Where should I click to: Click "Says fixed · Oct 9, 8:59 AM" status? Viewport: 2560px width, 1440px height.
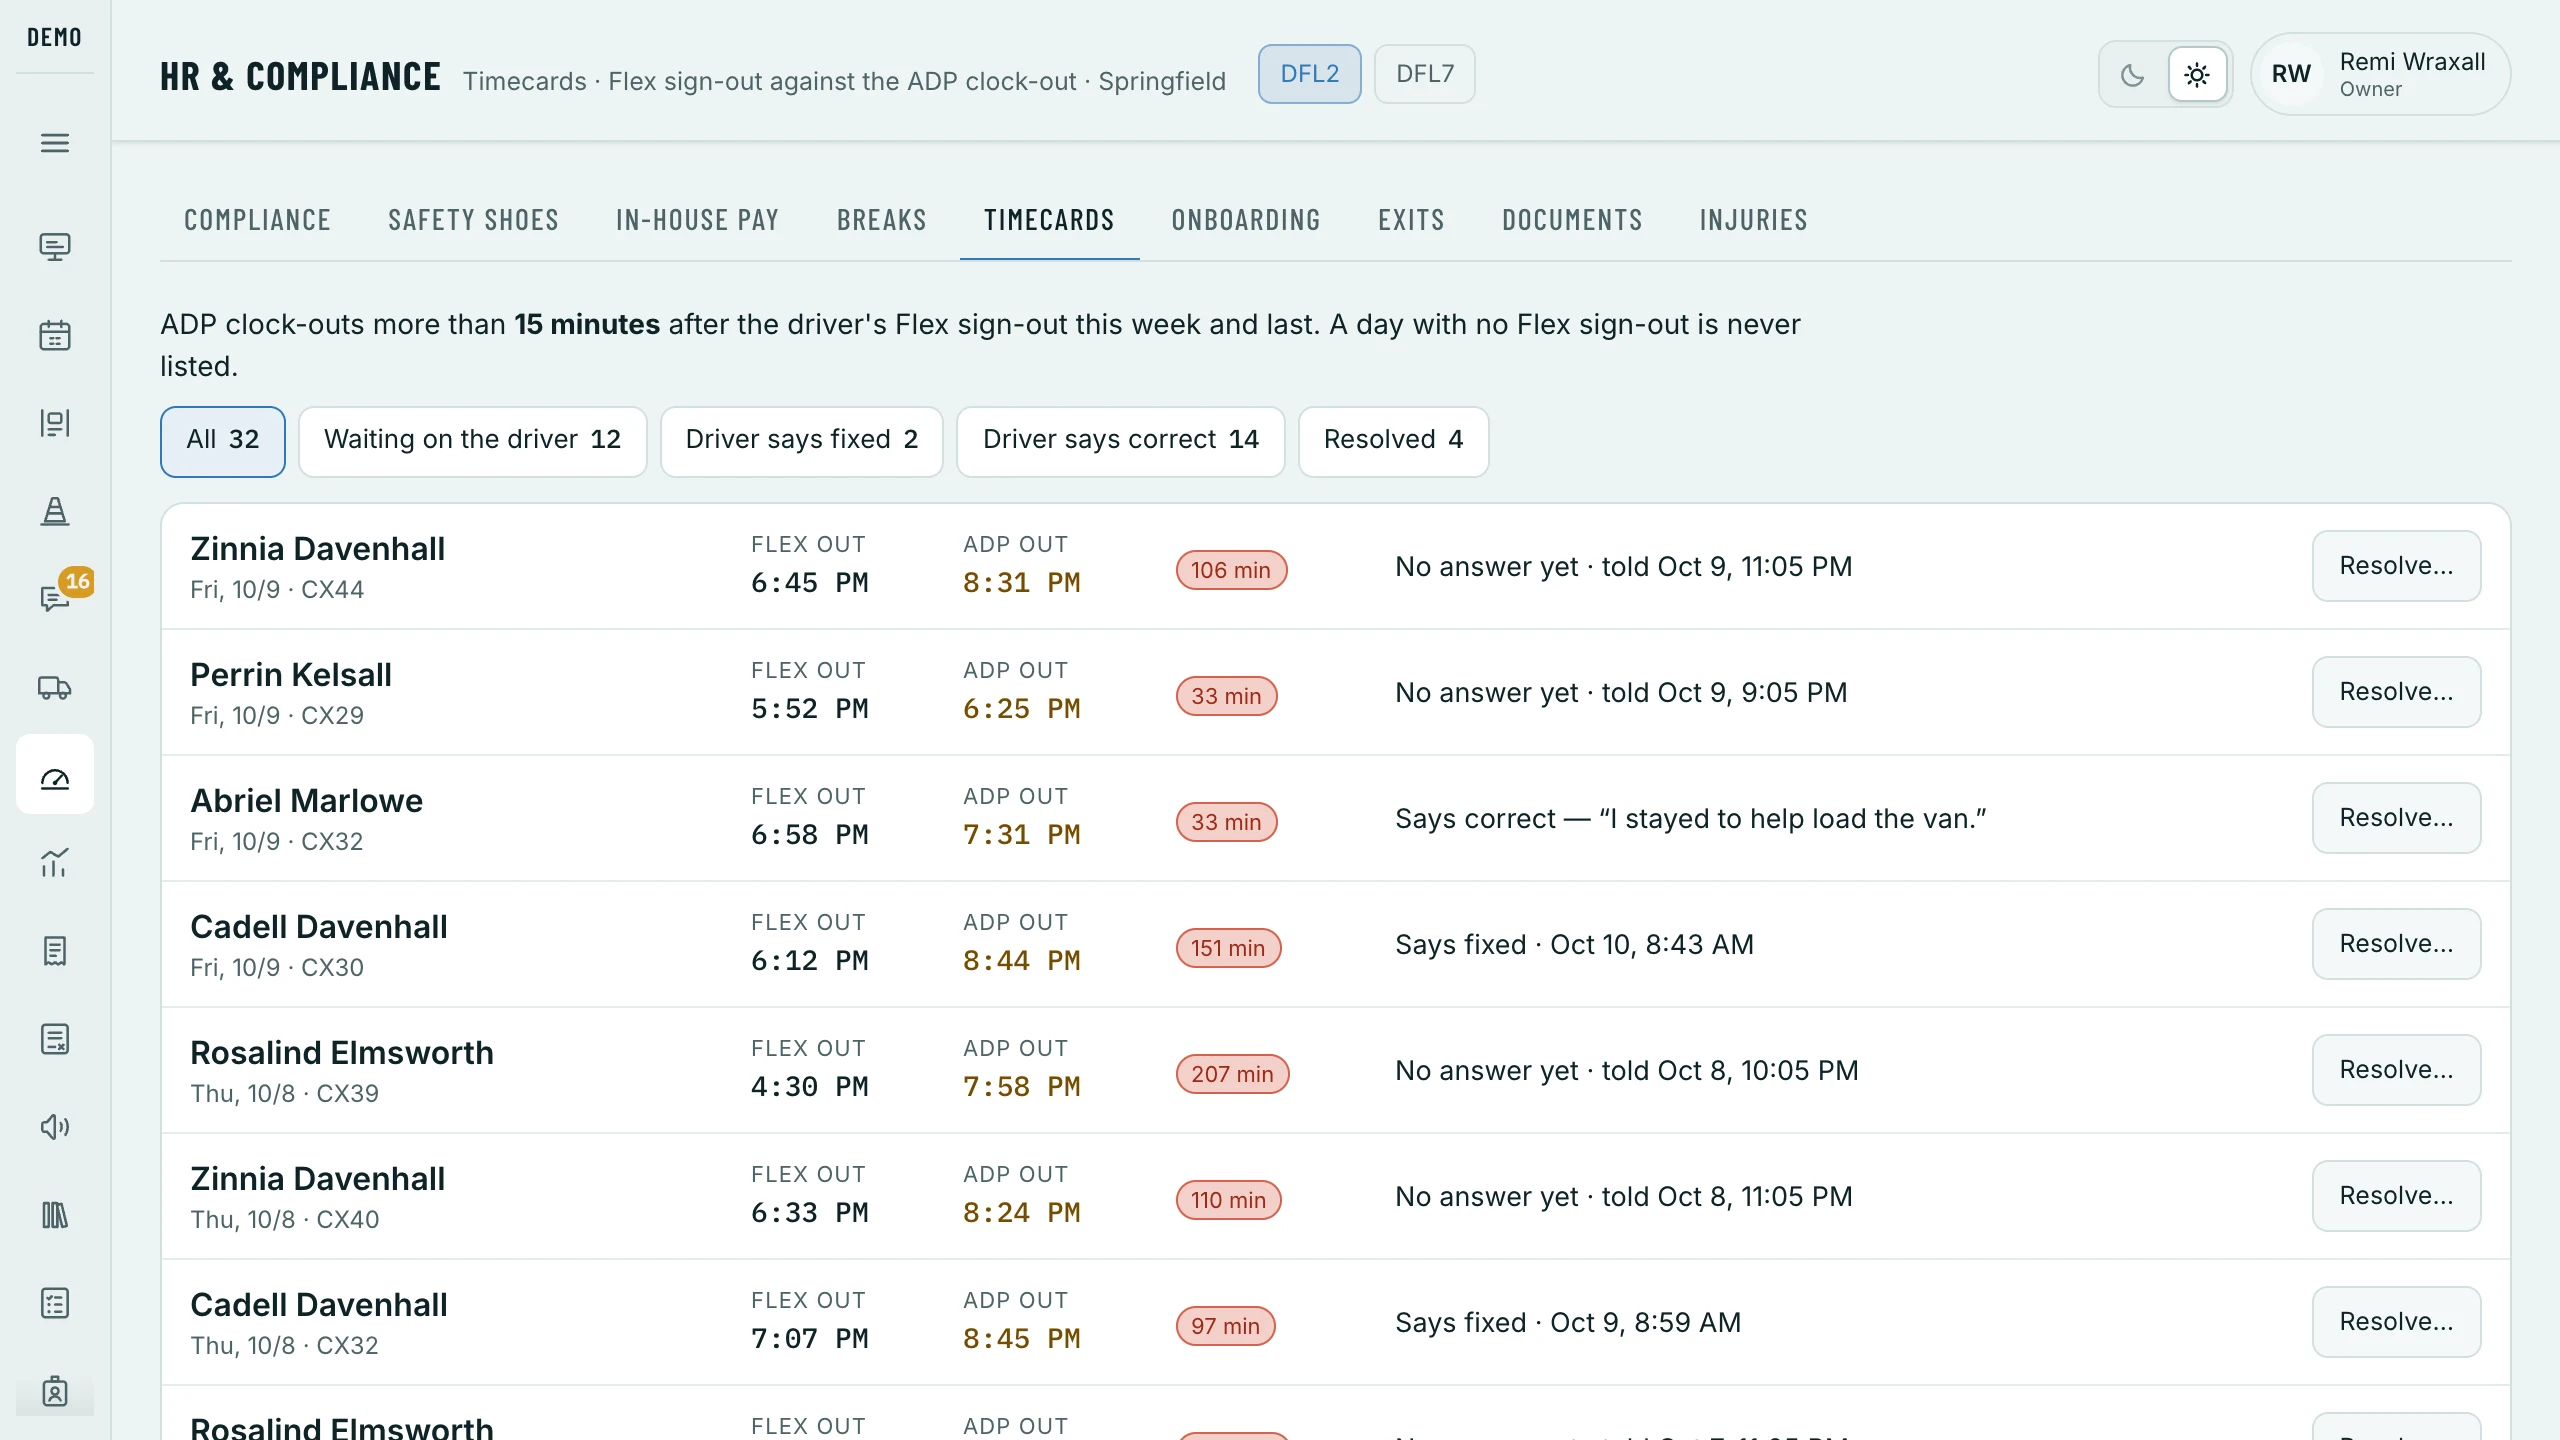pyautogui.click(x=1568, y=1323)
